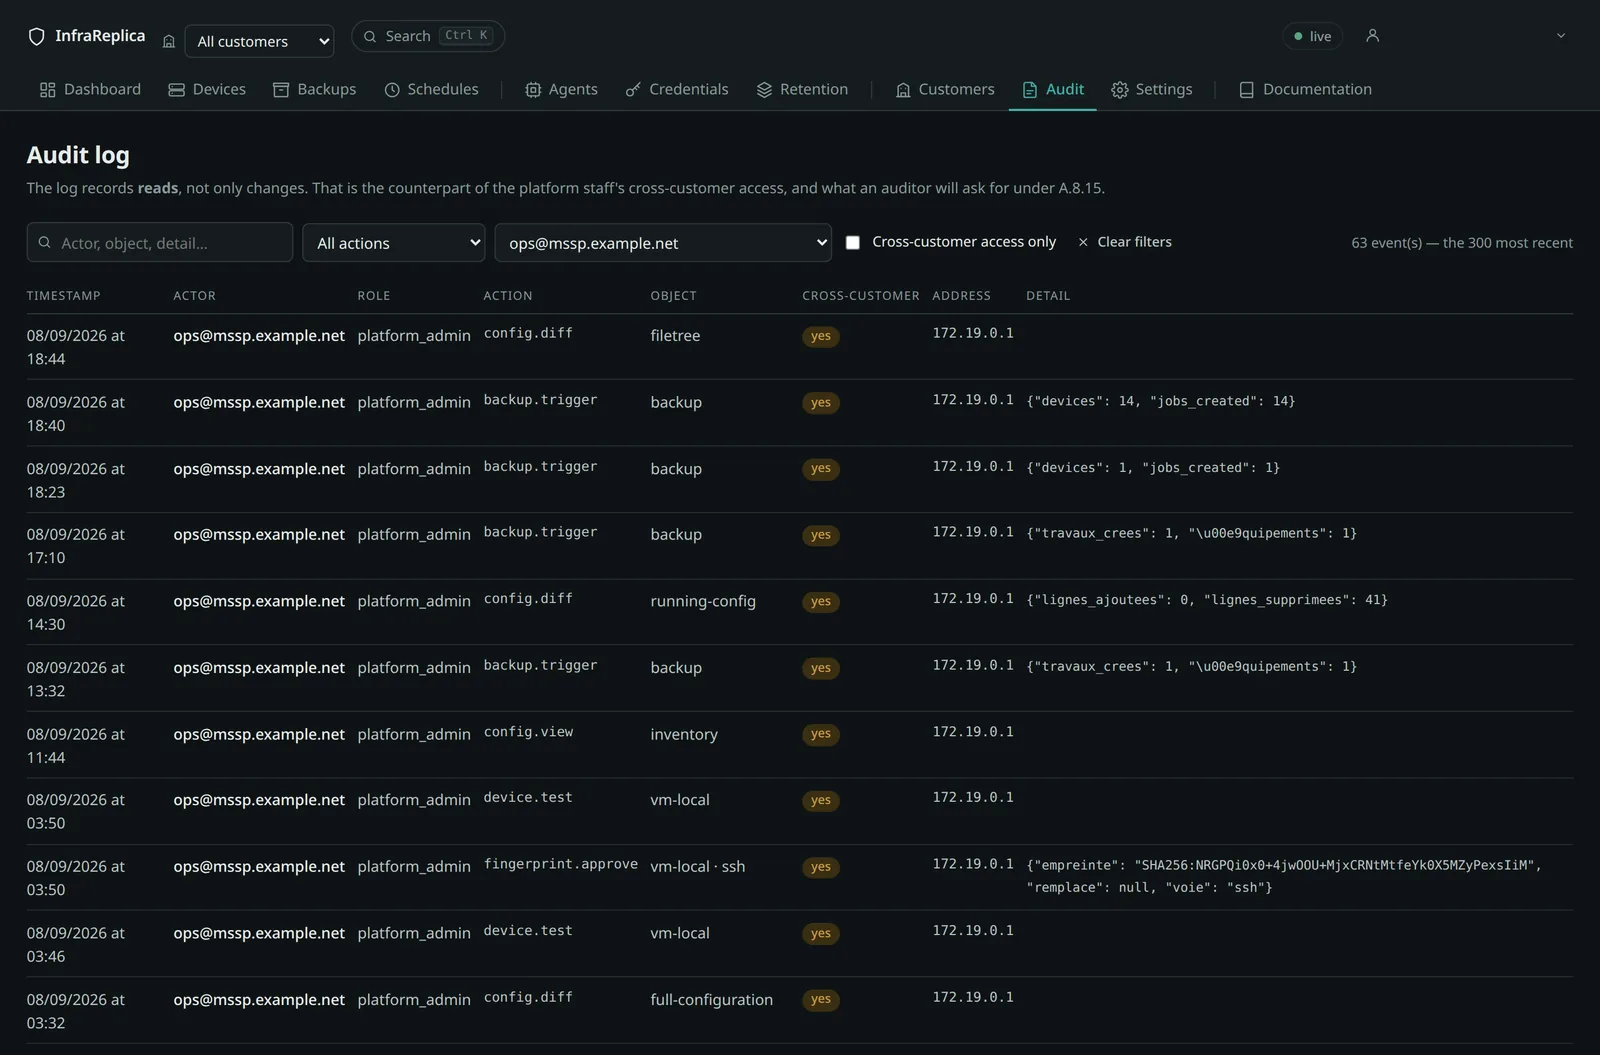The width and height of the screenshot is (1600, 1055).
Task: Click the 172.19.0.1 address in the 03:46 row
Action: click(x=973, y=931)
